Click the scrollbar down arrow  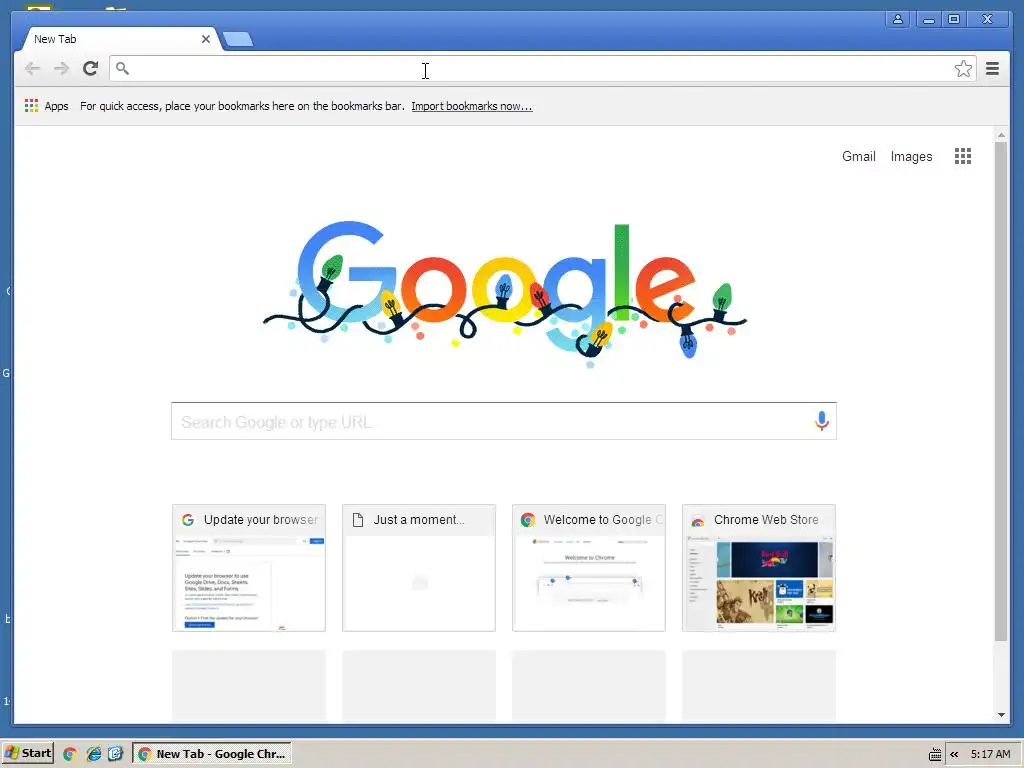[x=1000, y=714]
